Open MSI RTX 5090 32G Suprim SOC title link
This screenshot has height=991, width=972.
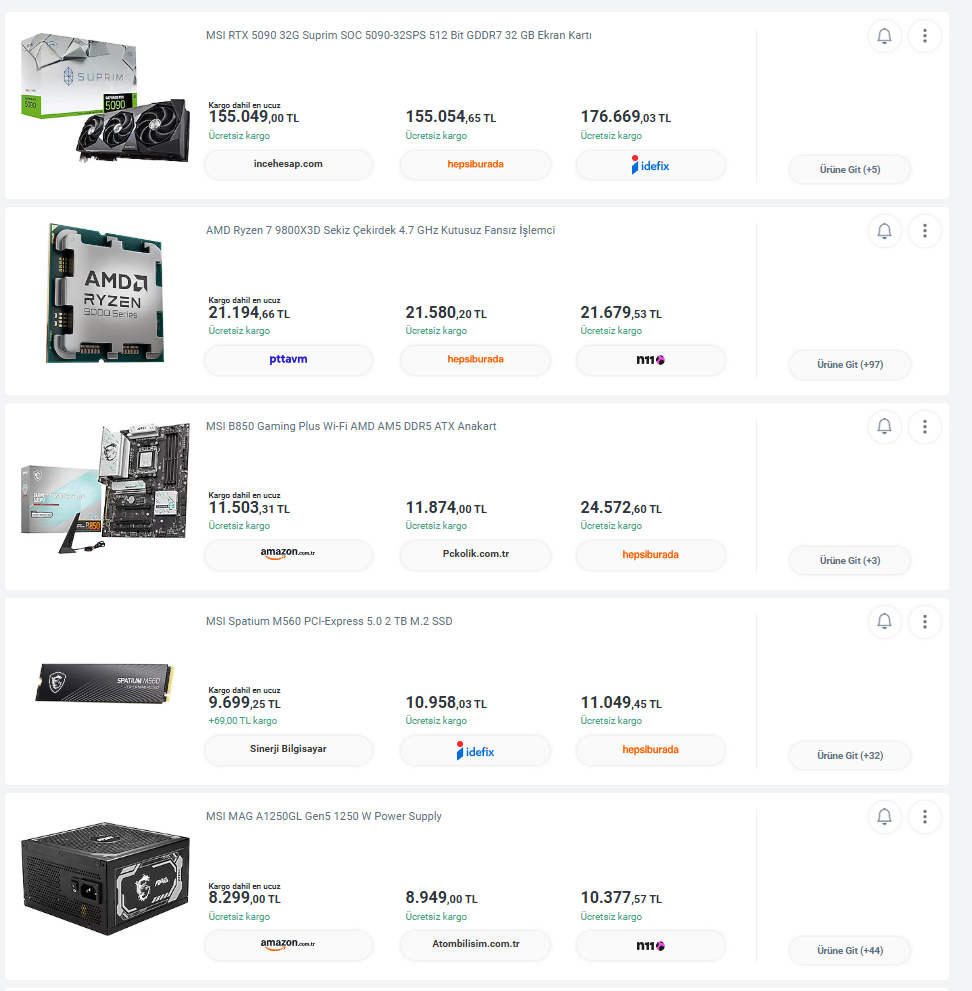click(399, 35)
